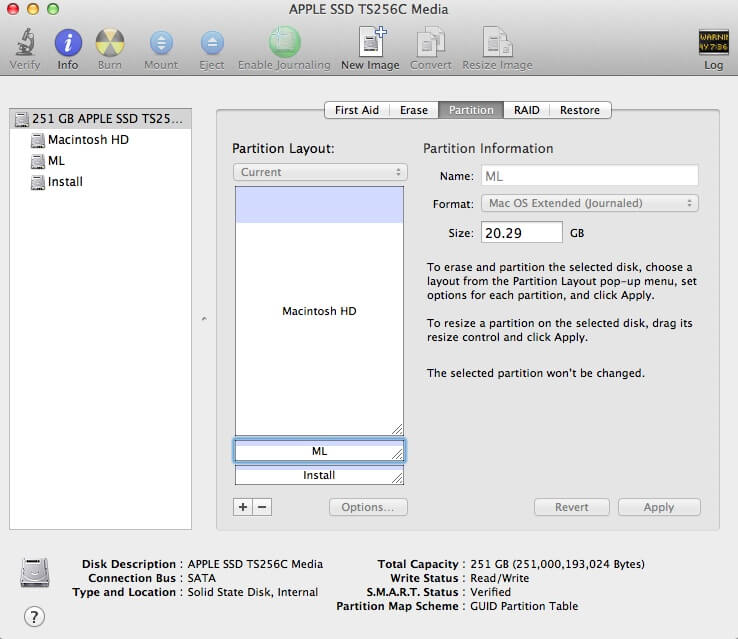Click the Options... button

click(368, 507)
